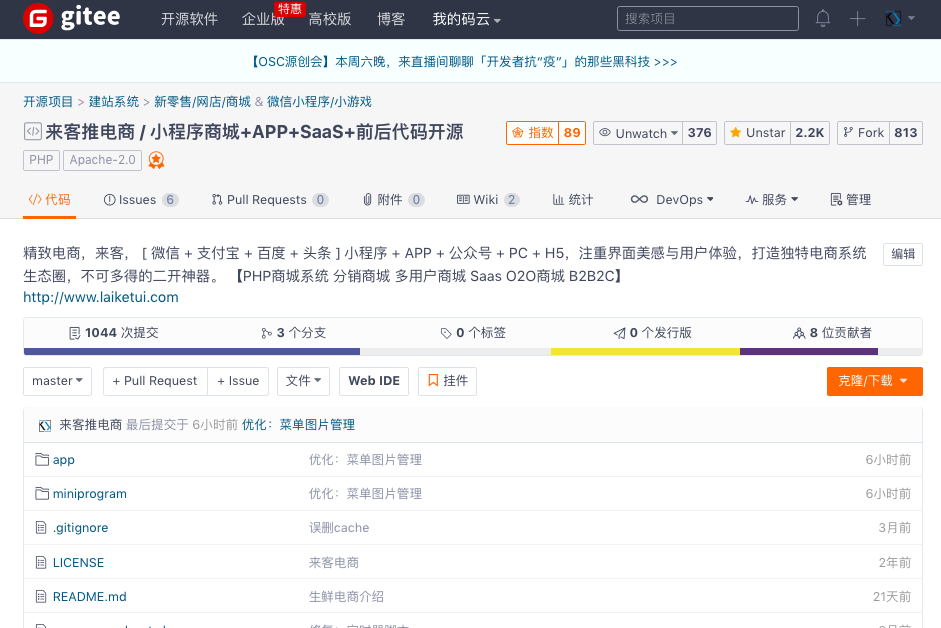Open README.md file
This screenshot has width=941, height=628.
pos(89,597)
